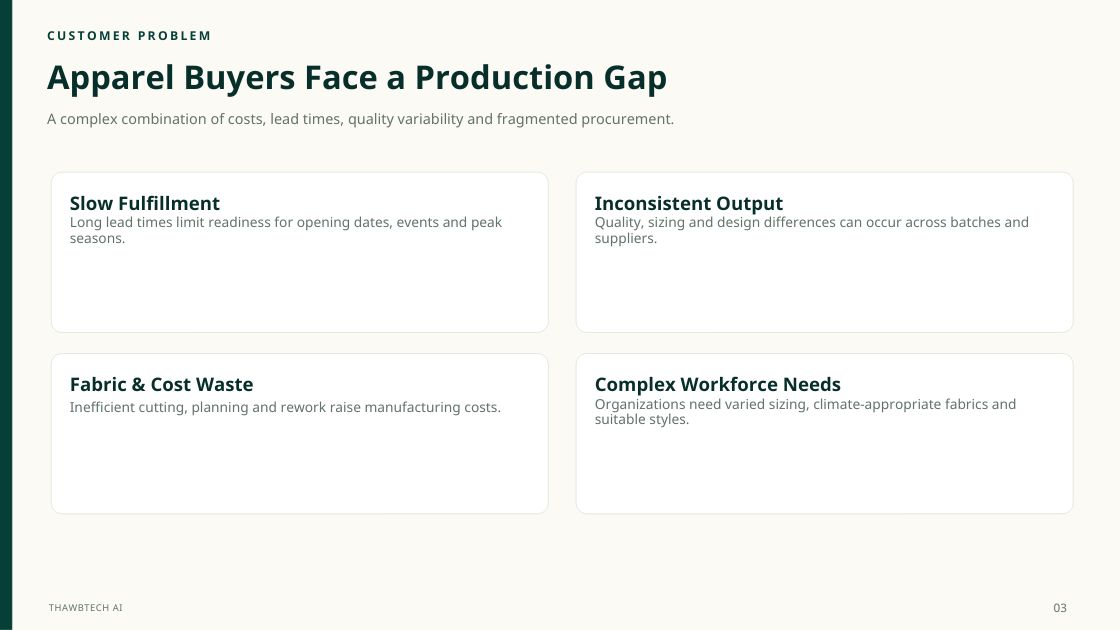Click the 03 slide page number
Screen dimensions: 1120x630
click(1060, 608)
